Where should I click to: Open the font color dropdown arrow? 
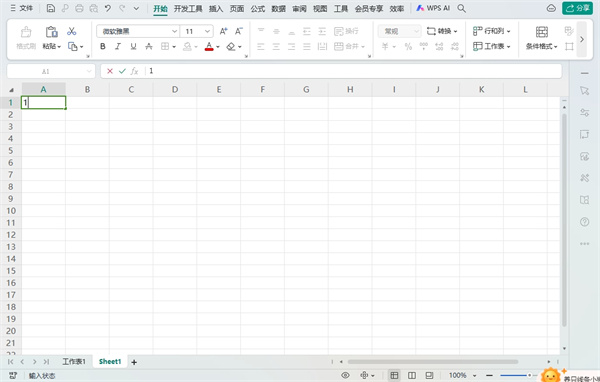pyautogui.click(x=218, y=47)
